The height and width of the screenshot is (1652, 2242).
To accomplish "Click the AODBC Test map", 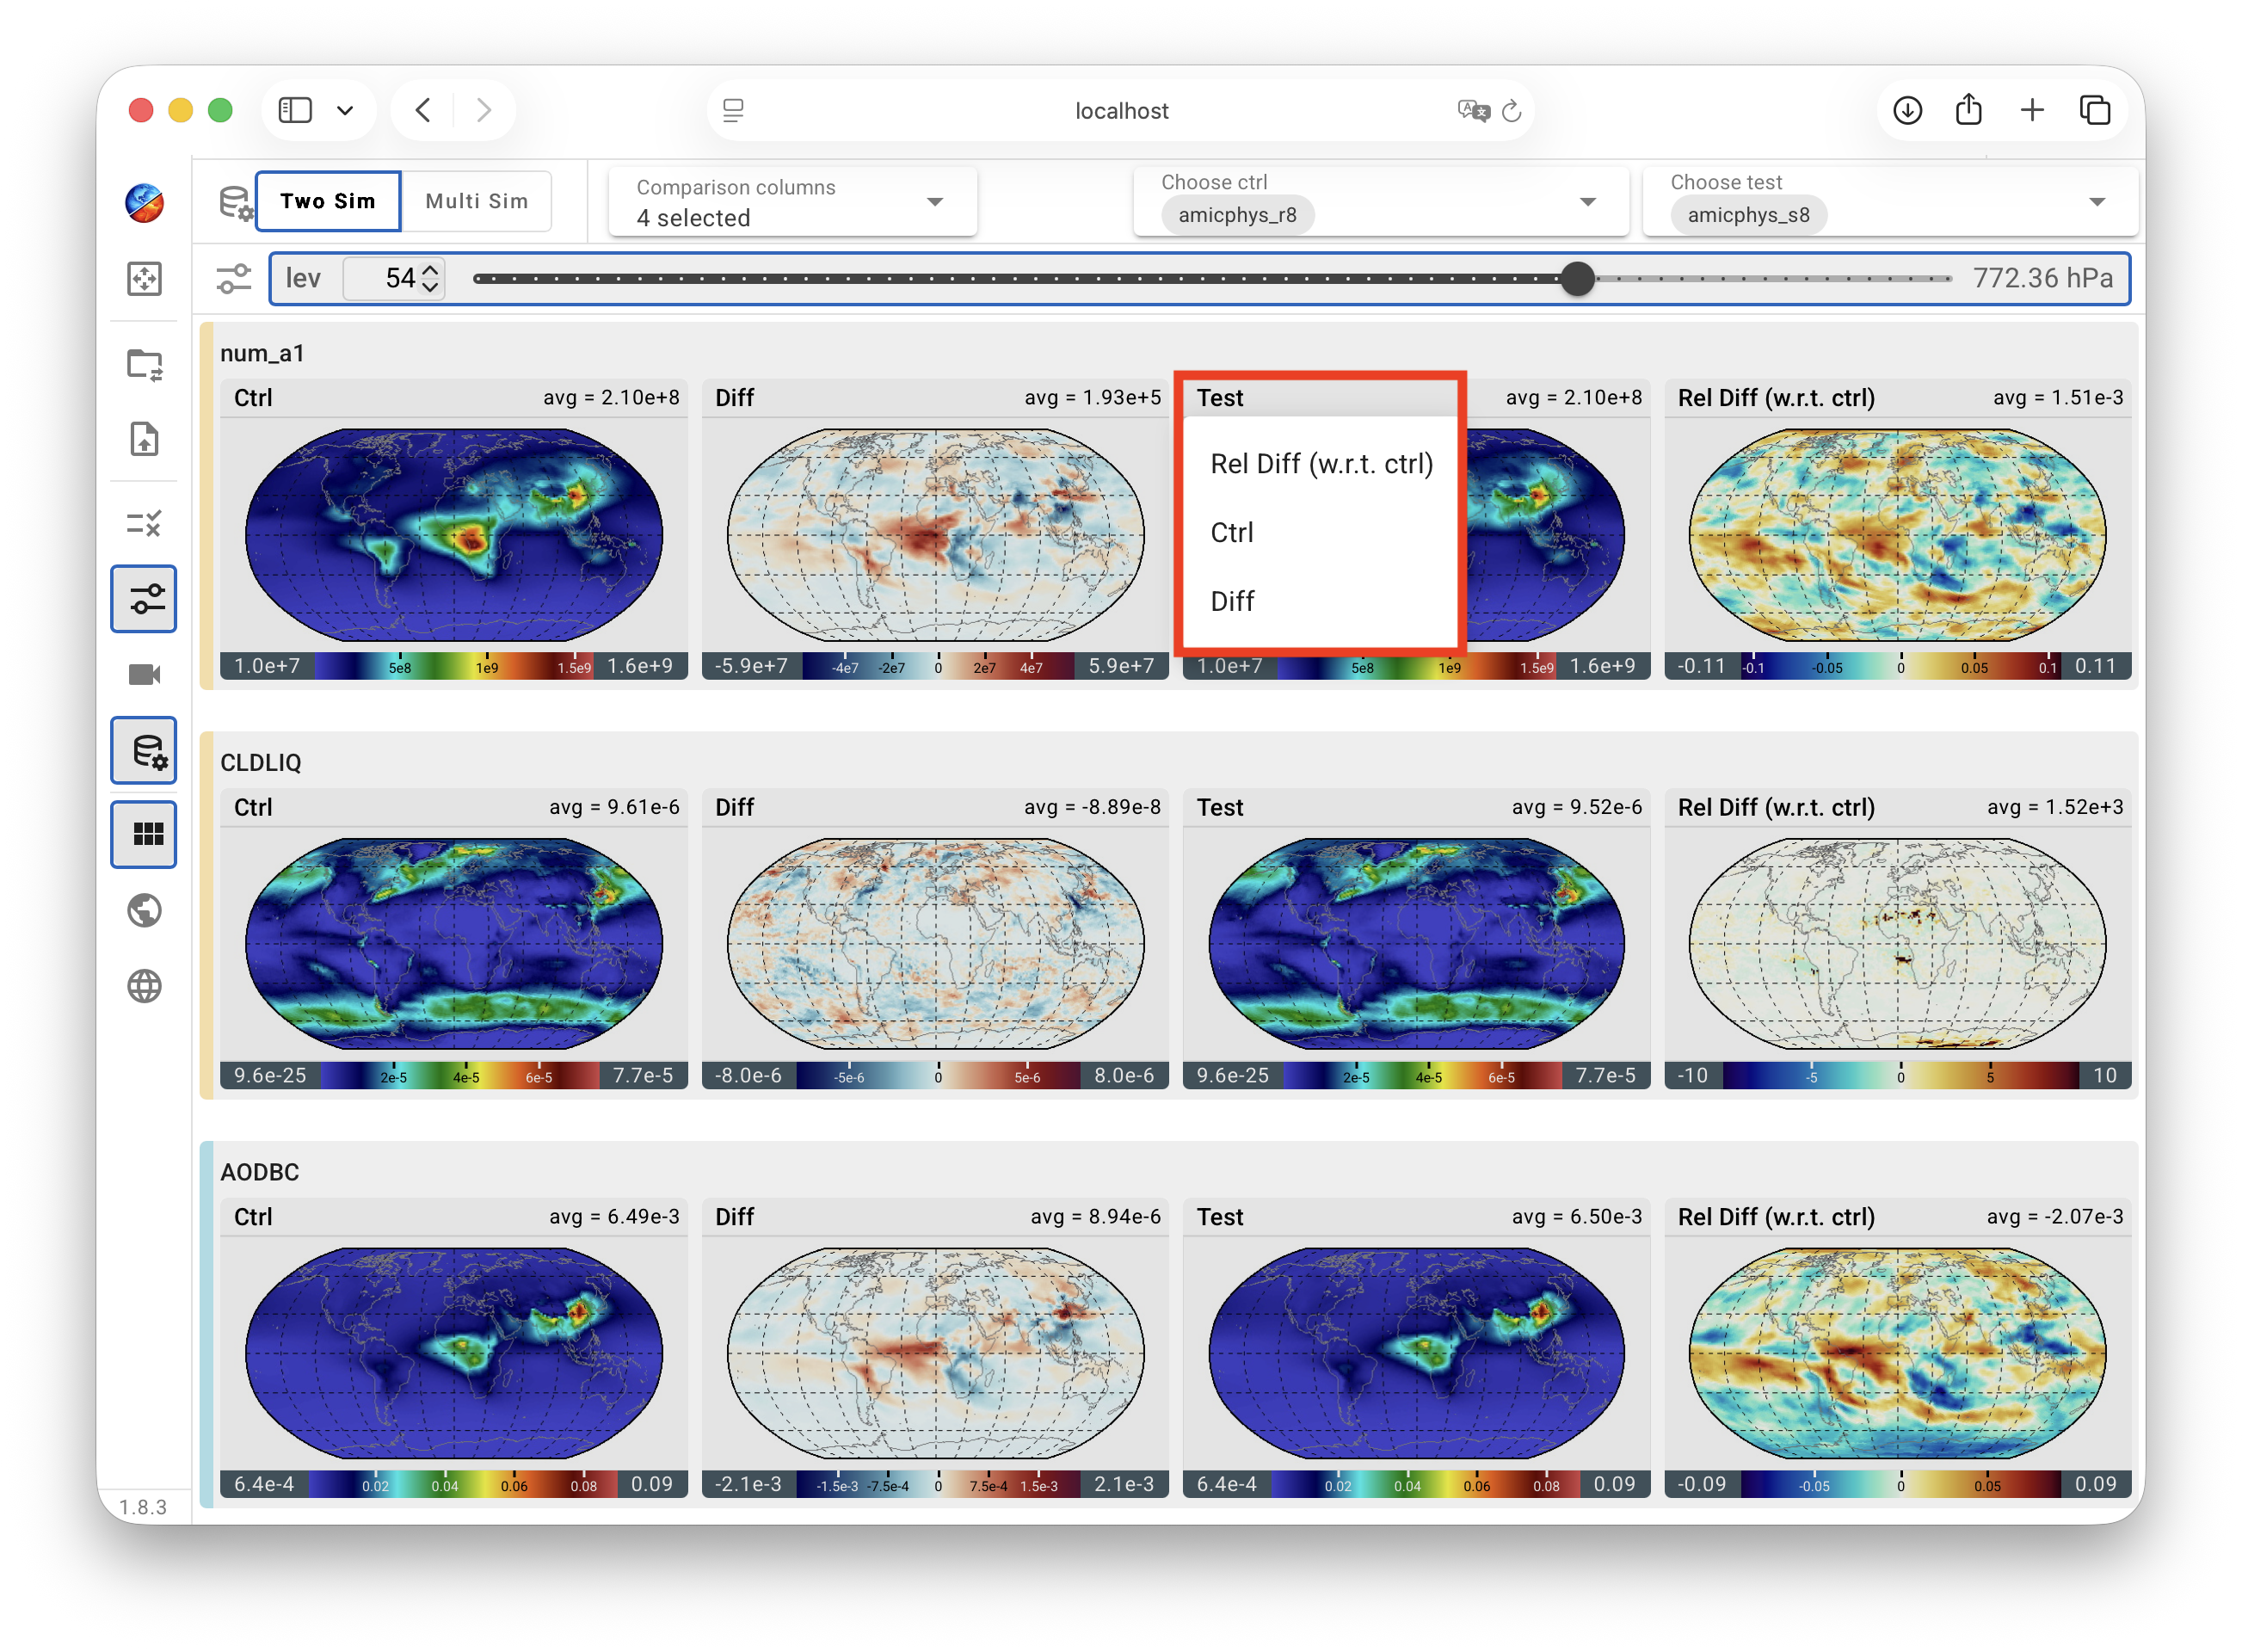I will click(x=1417, y=1354).
